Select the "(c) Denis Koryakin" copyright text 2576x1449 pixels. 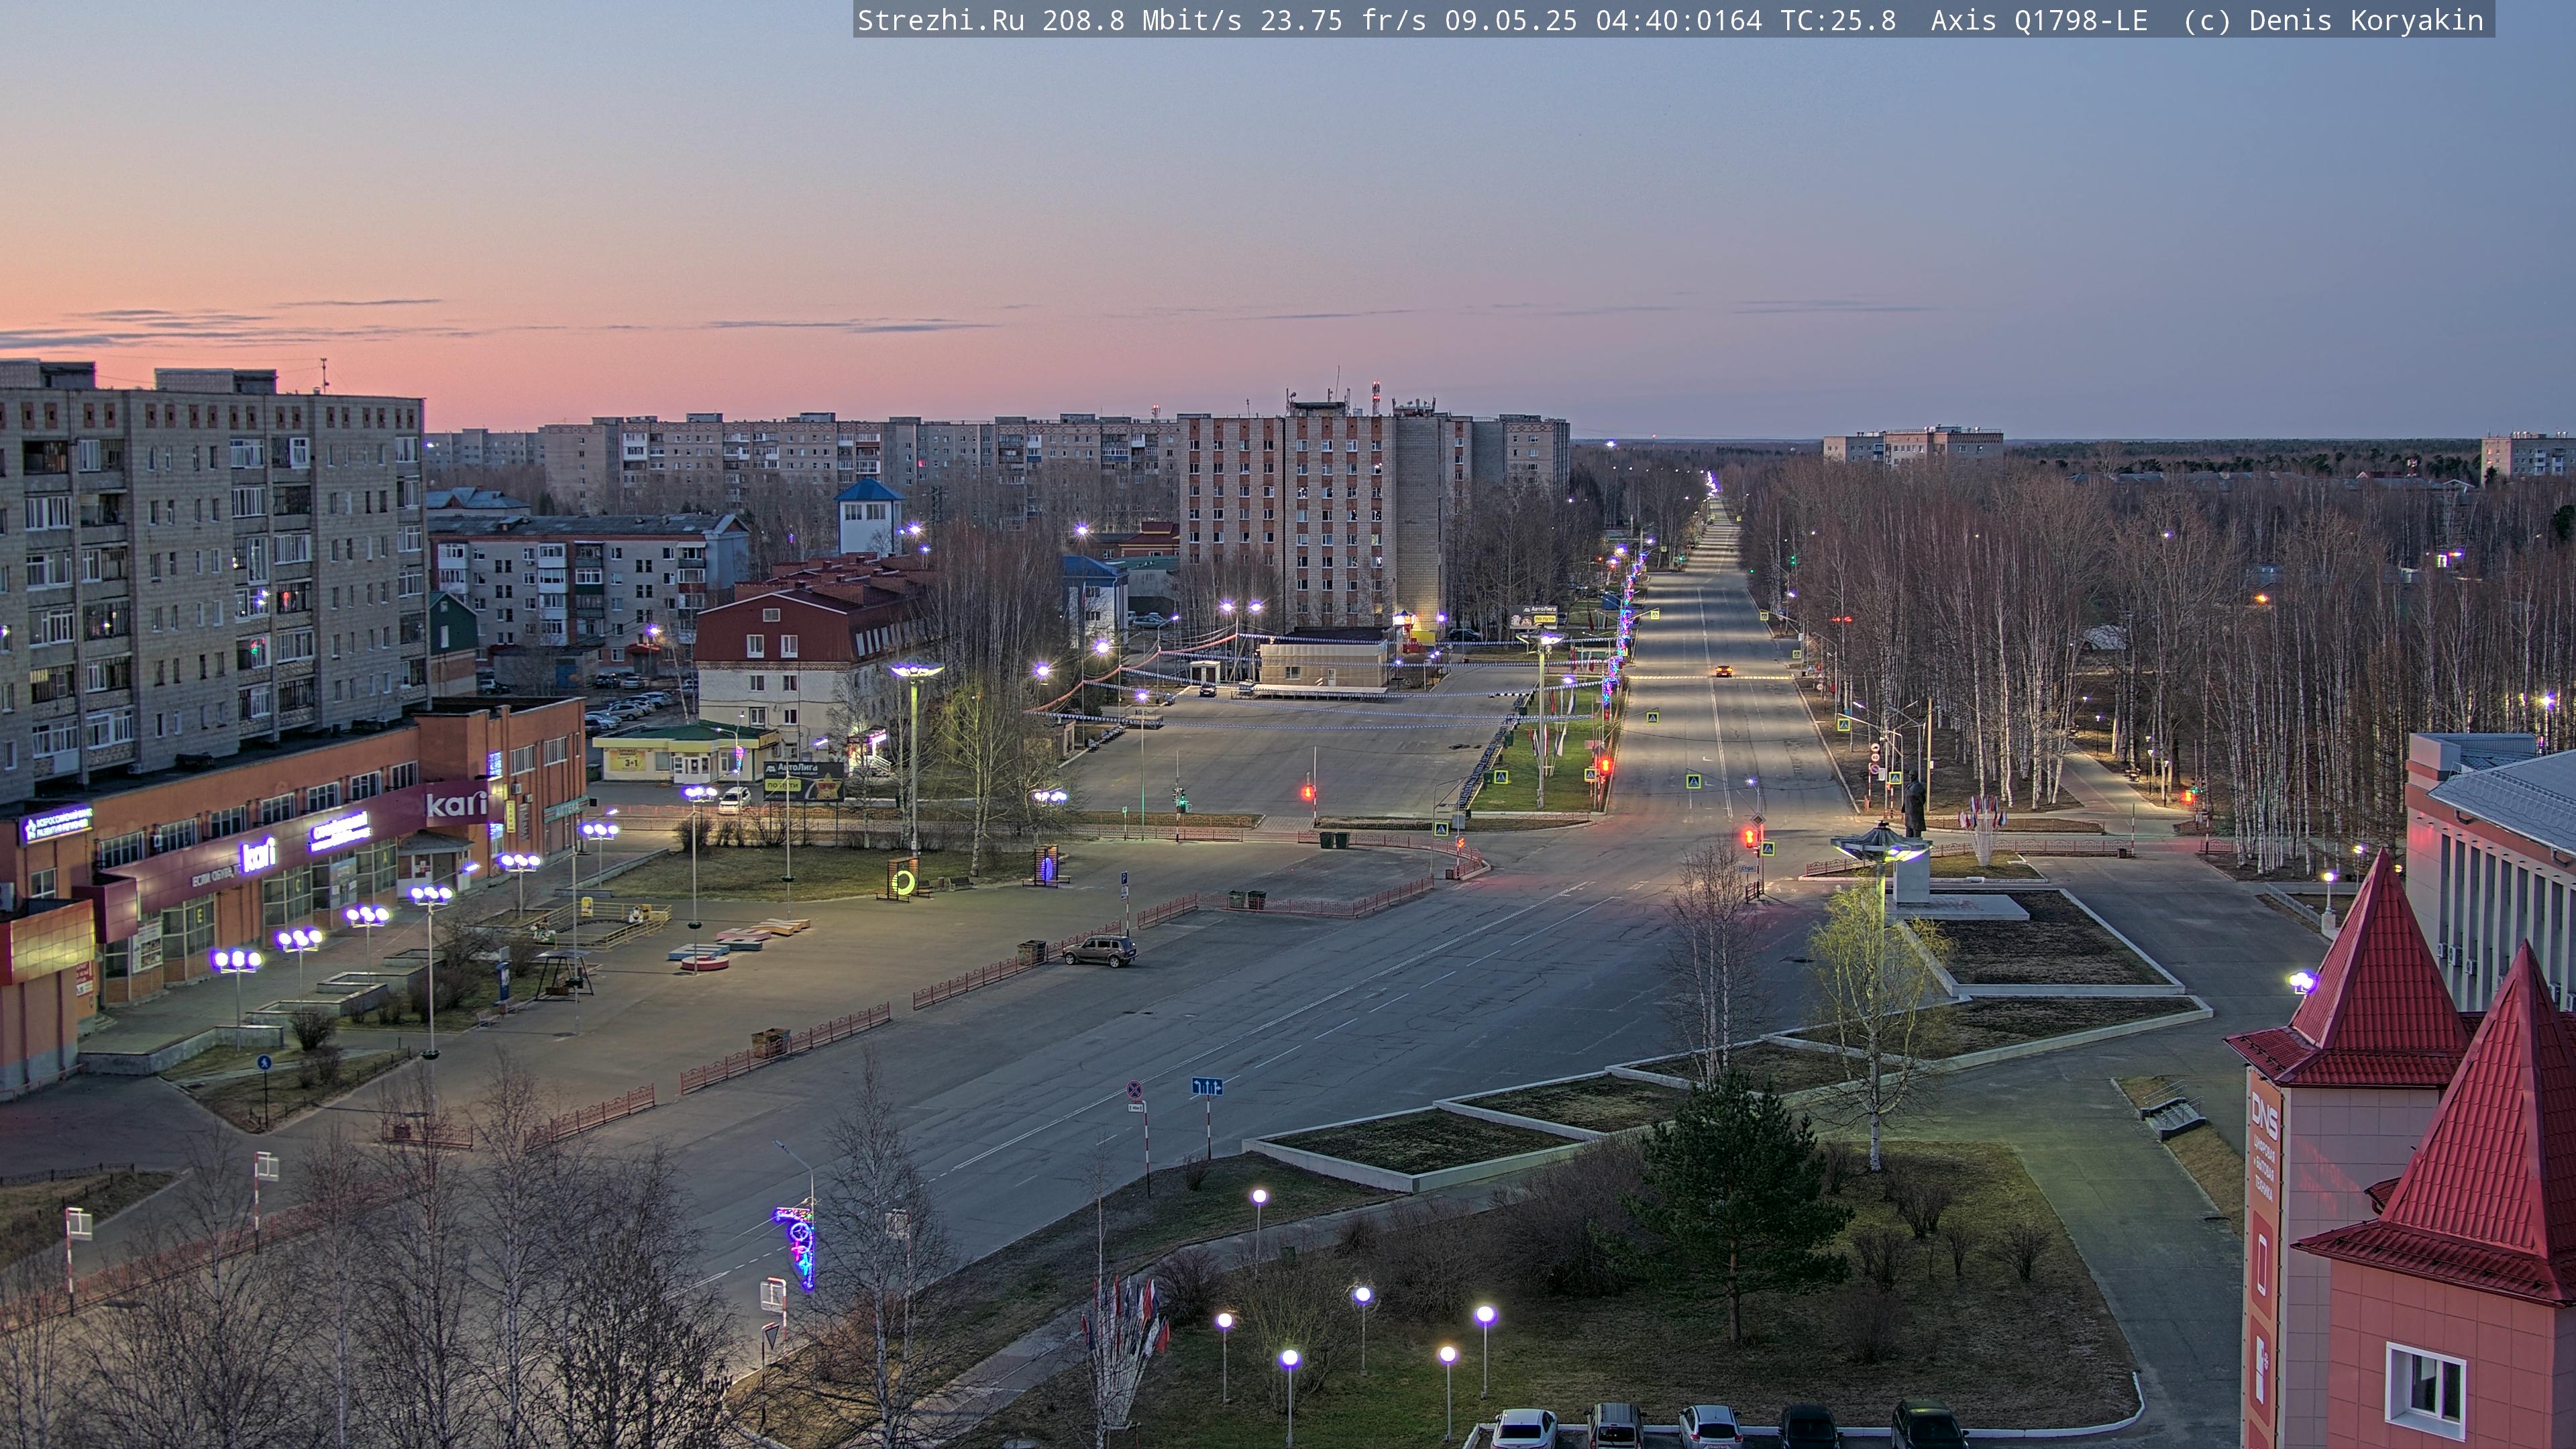pos(2333,21)
